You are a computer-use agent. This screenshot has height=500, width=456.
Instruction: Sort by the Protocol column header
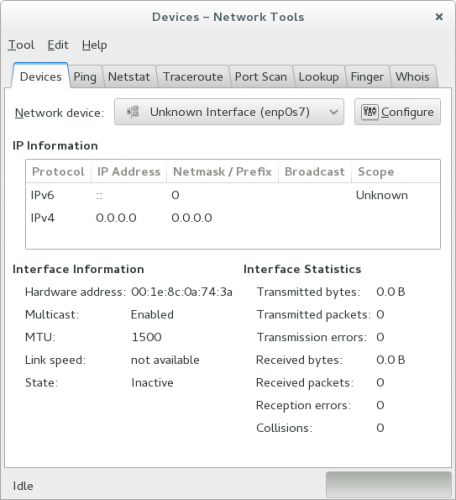(x=58, y=172)
